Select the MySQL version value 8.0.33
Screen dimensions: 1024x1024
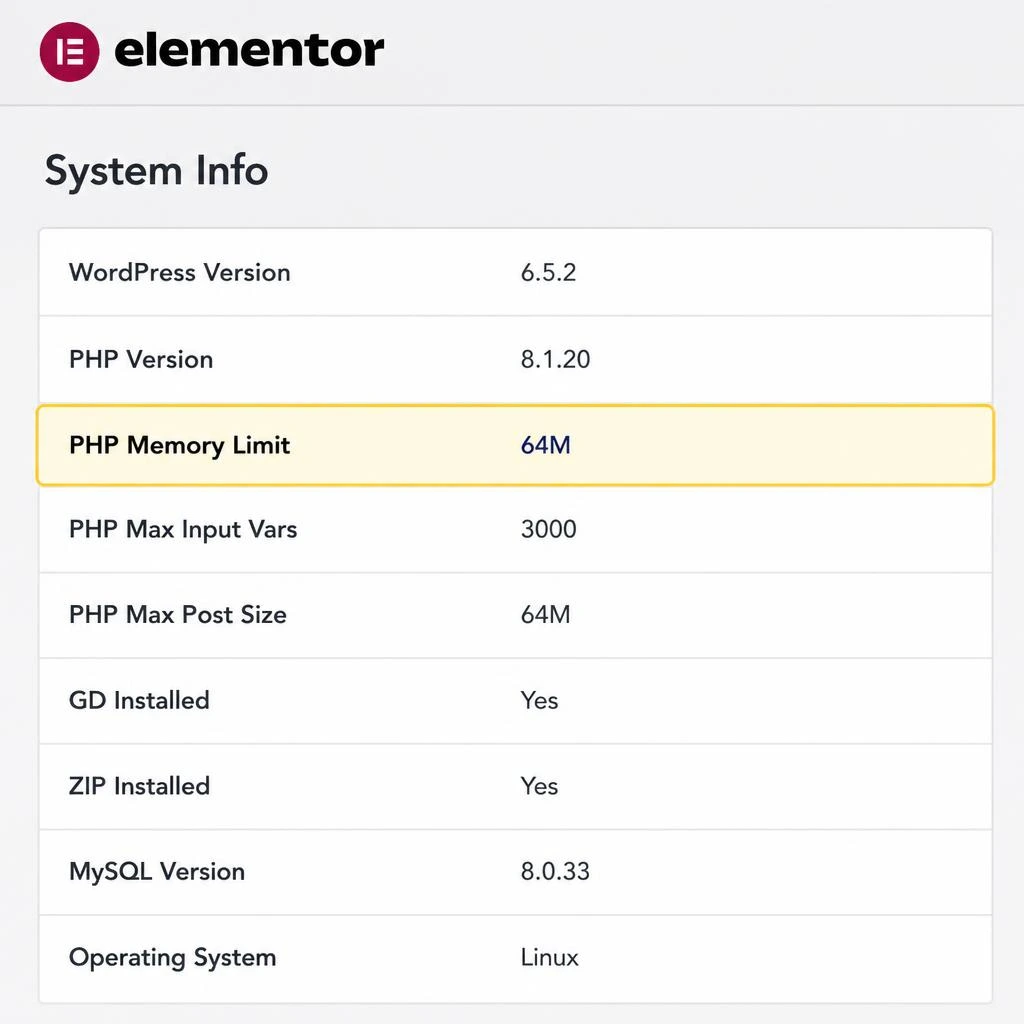555,871
